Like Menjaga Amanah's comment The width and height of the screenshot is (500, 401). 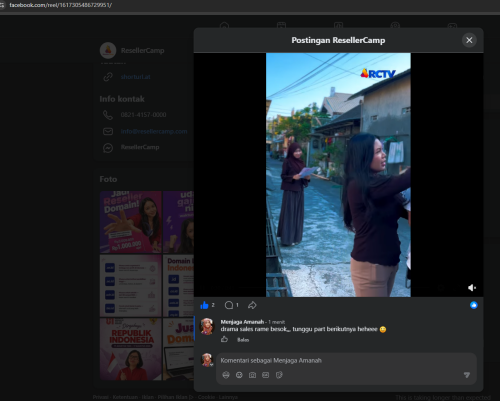224,339
